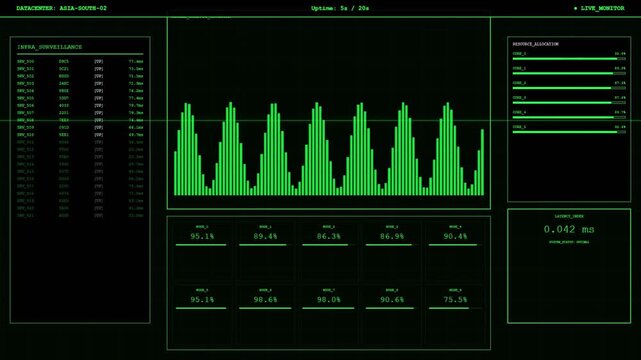Viewport: 641px width, 360px height.
Task: Select the LATENCY_INDEX panel heading
Action: point(569,216)
